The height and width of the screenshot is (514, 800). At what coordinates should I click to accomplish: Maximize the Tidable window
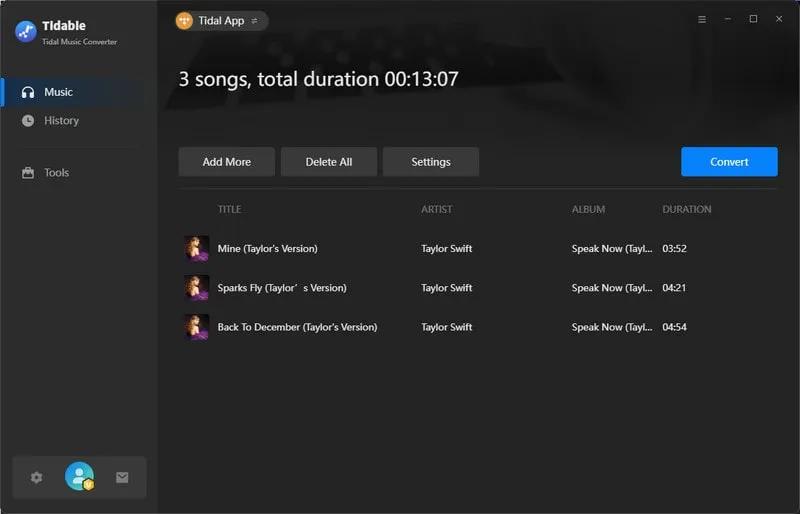pyautogui.click(x=753, y=19)
